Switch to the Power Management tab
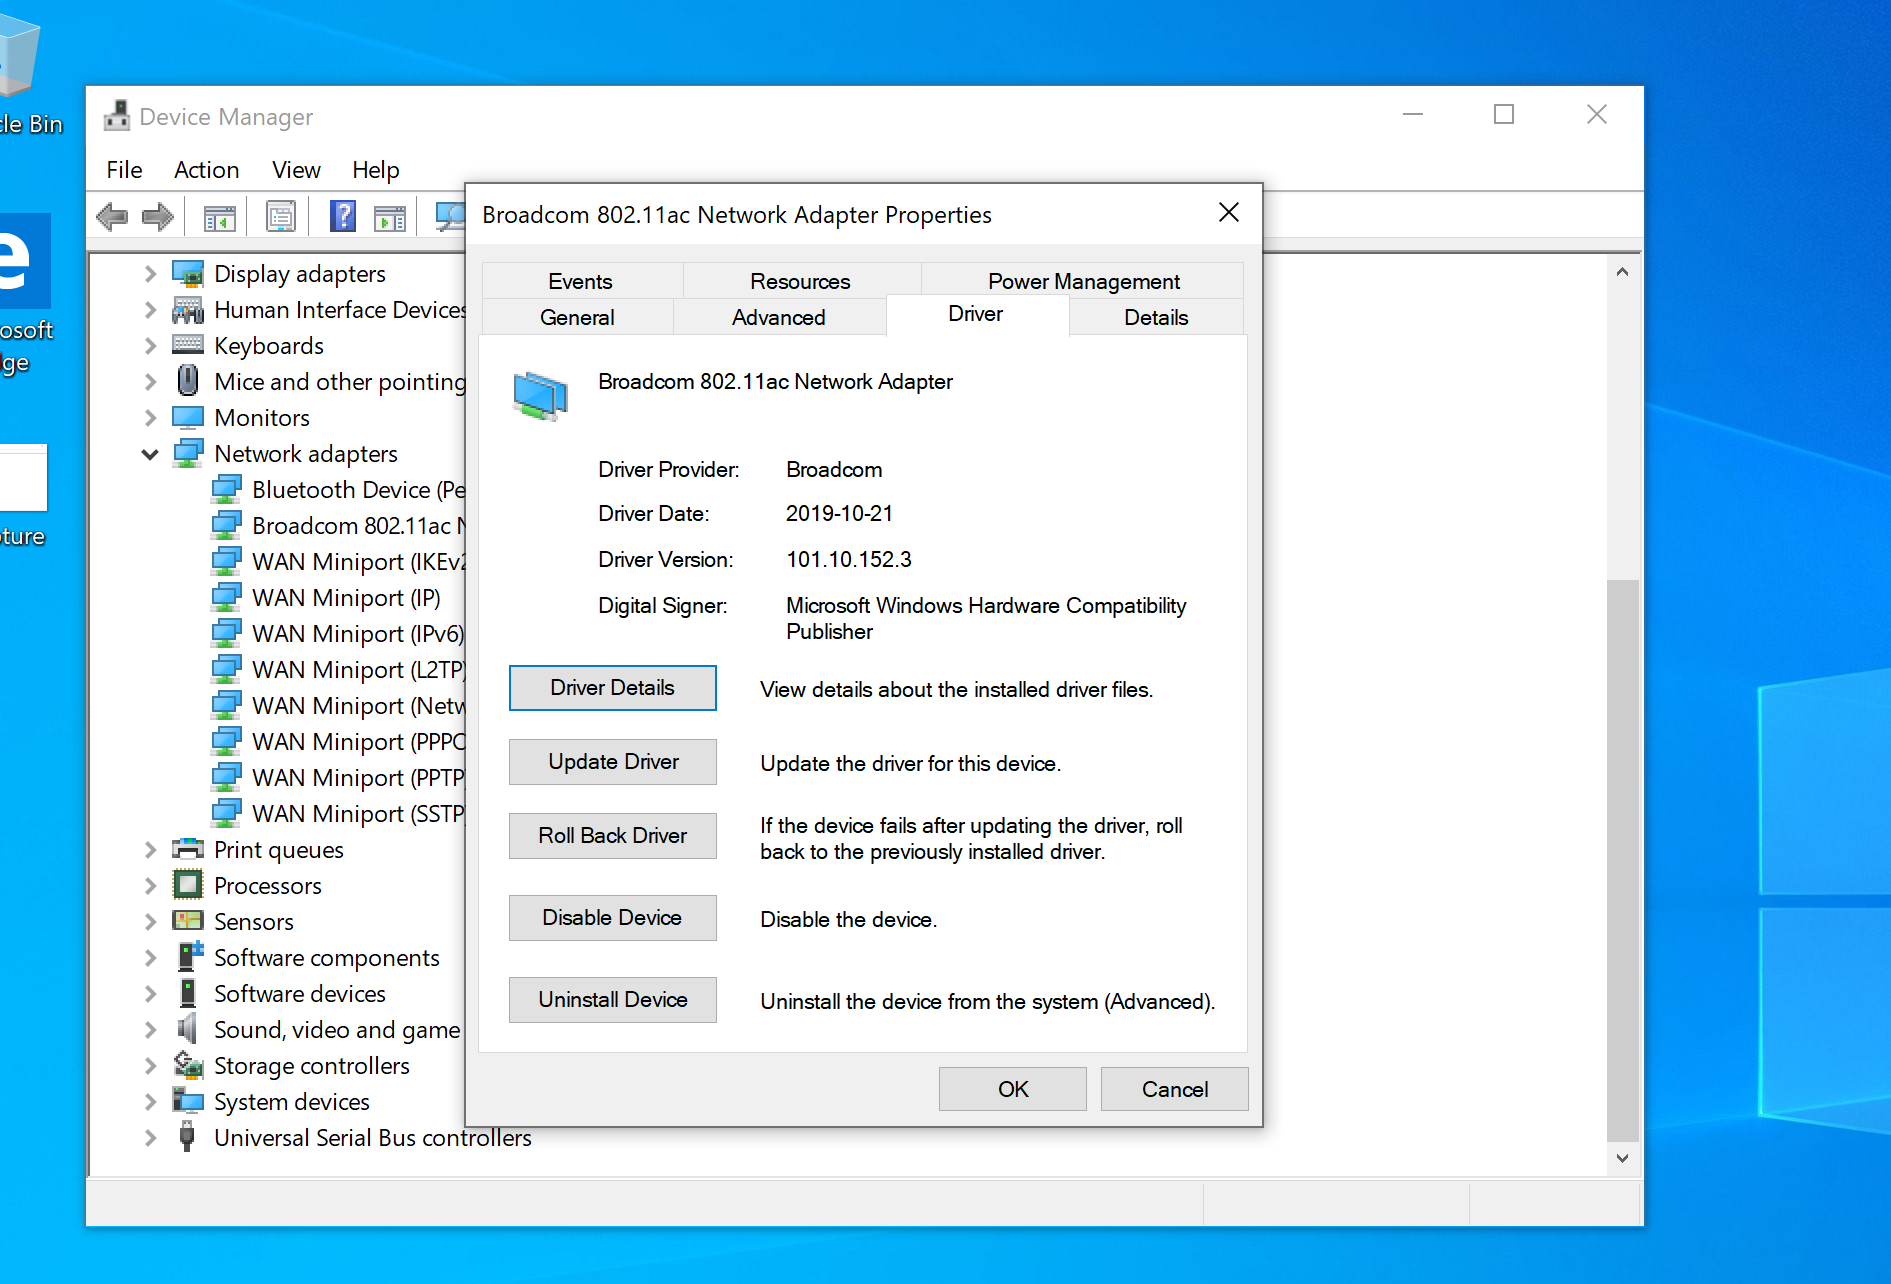 pyautogui.click(x=1084, y=281)
